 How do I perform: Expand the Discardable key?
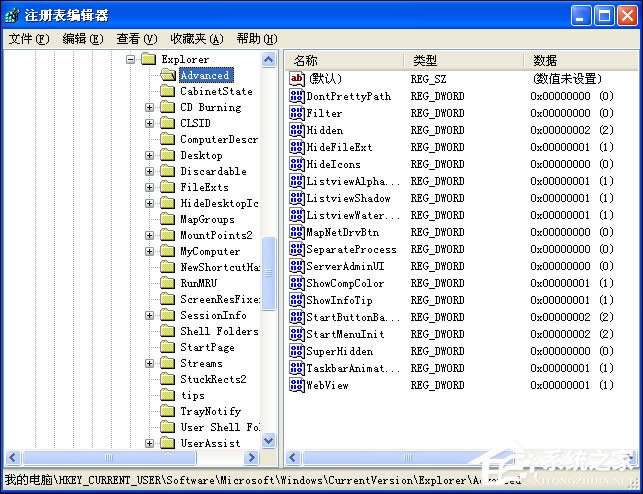point(149,171)
